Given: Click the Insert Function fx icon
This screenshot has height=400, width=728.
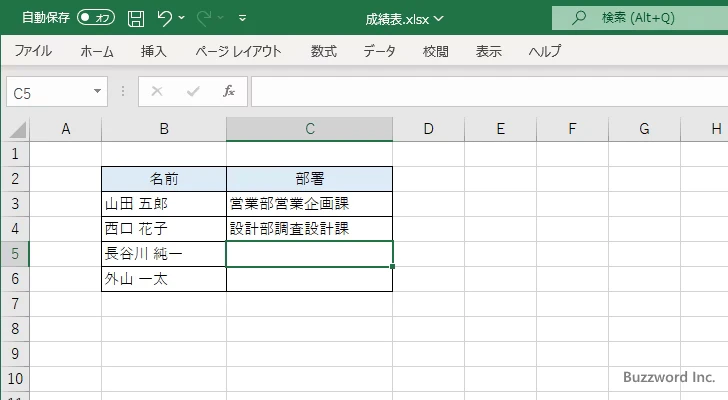Looking at the screenshot, I should pyautogui.click(x=229, y=91).
